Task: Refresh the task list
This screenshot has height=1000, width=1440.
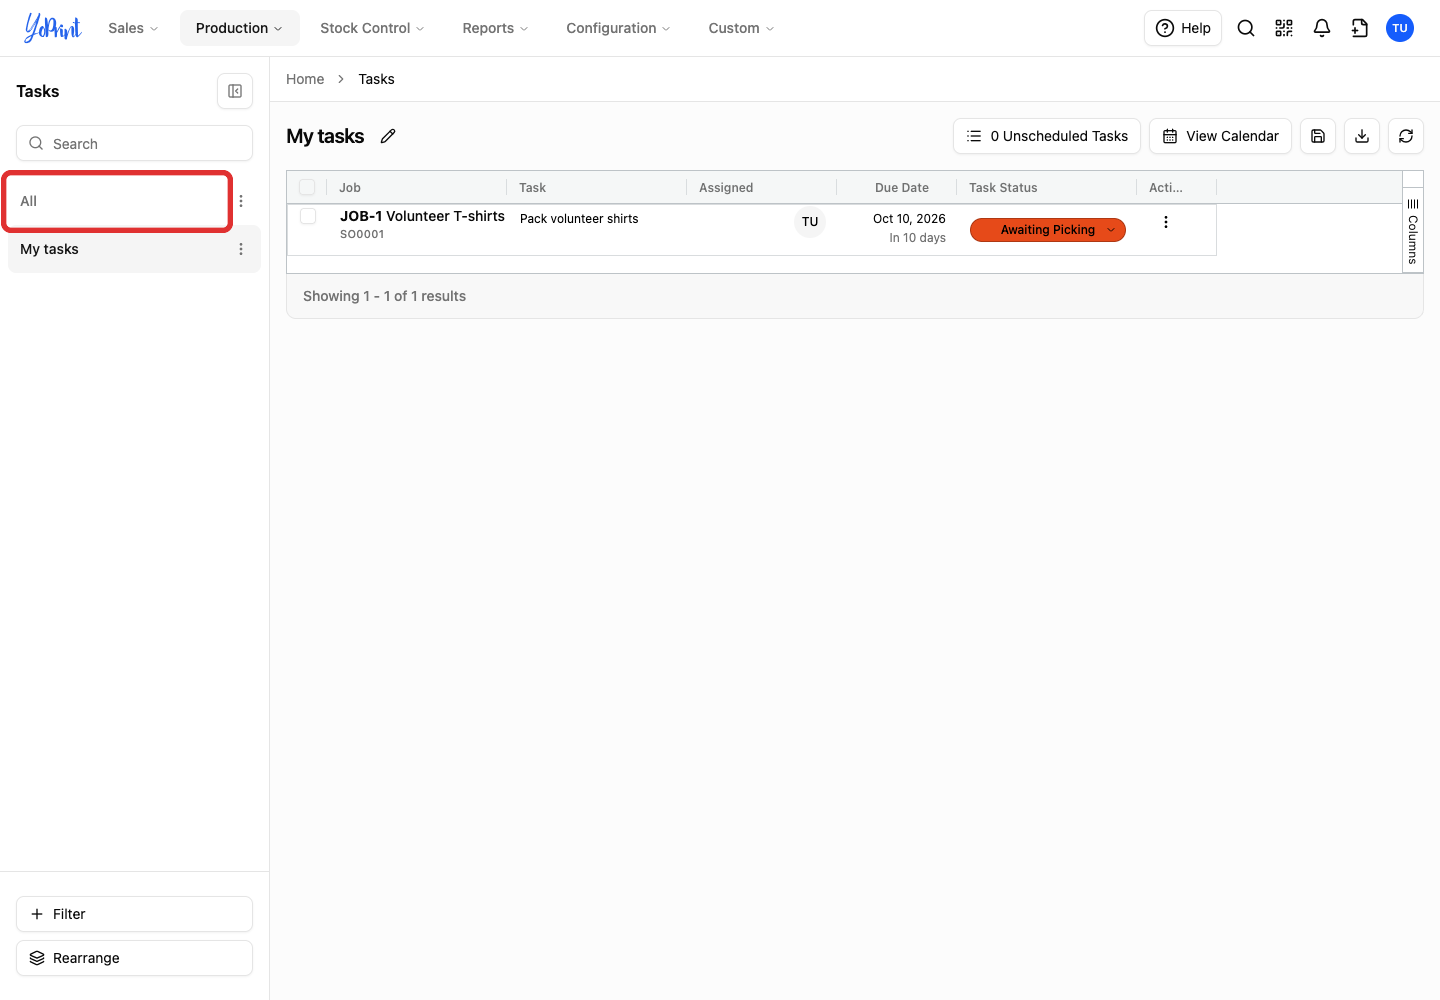Action: [1406, 136]
